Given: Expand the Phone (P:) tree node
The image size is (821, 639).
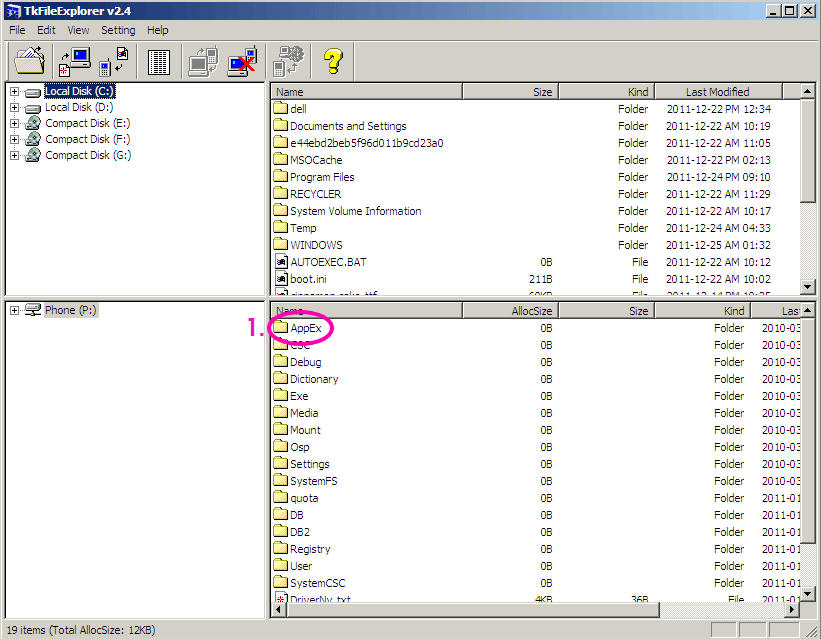Looking at the screenshot, I should (x=14, y=311).
